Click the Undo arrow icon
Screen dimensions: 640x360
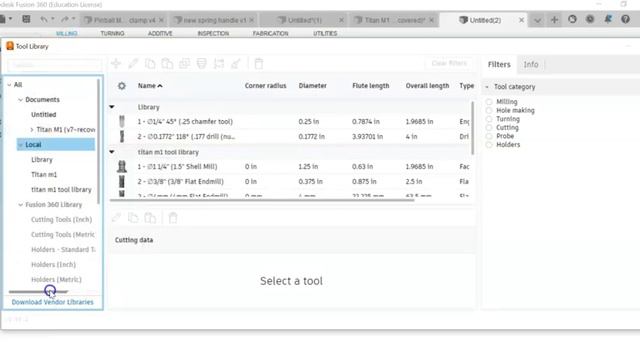[x=44, y=19]
